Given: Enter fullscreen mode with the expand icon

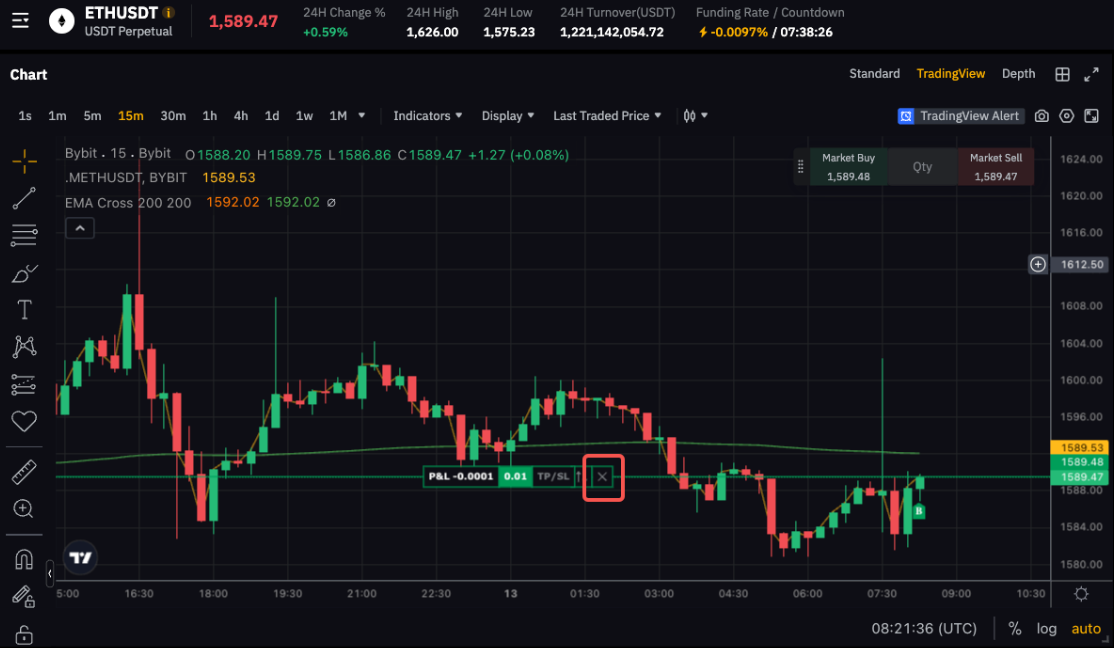Looking at the screenshot, I should point(1093,73).
